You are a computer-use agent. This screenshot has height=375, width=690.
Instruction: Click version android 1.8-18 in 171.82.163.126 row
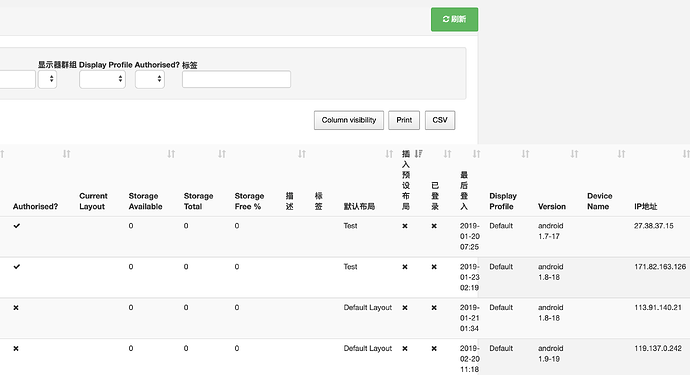point(551,272)
